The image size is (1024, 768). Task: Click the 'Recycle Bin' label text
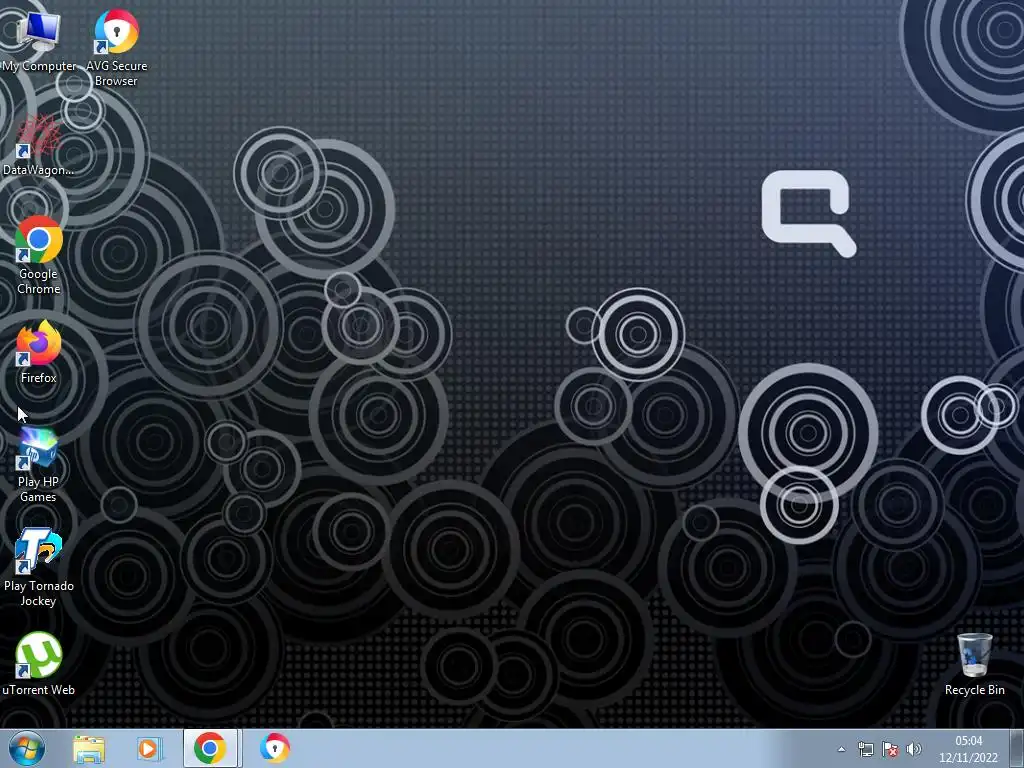tap(974, 690)
